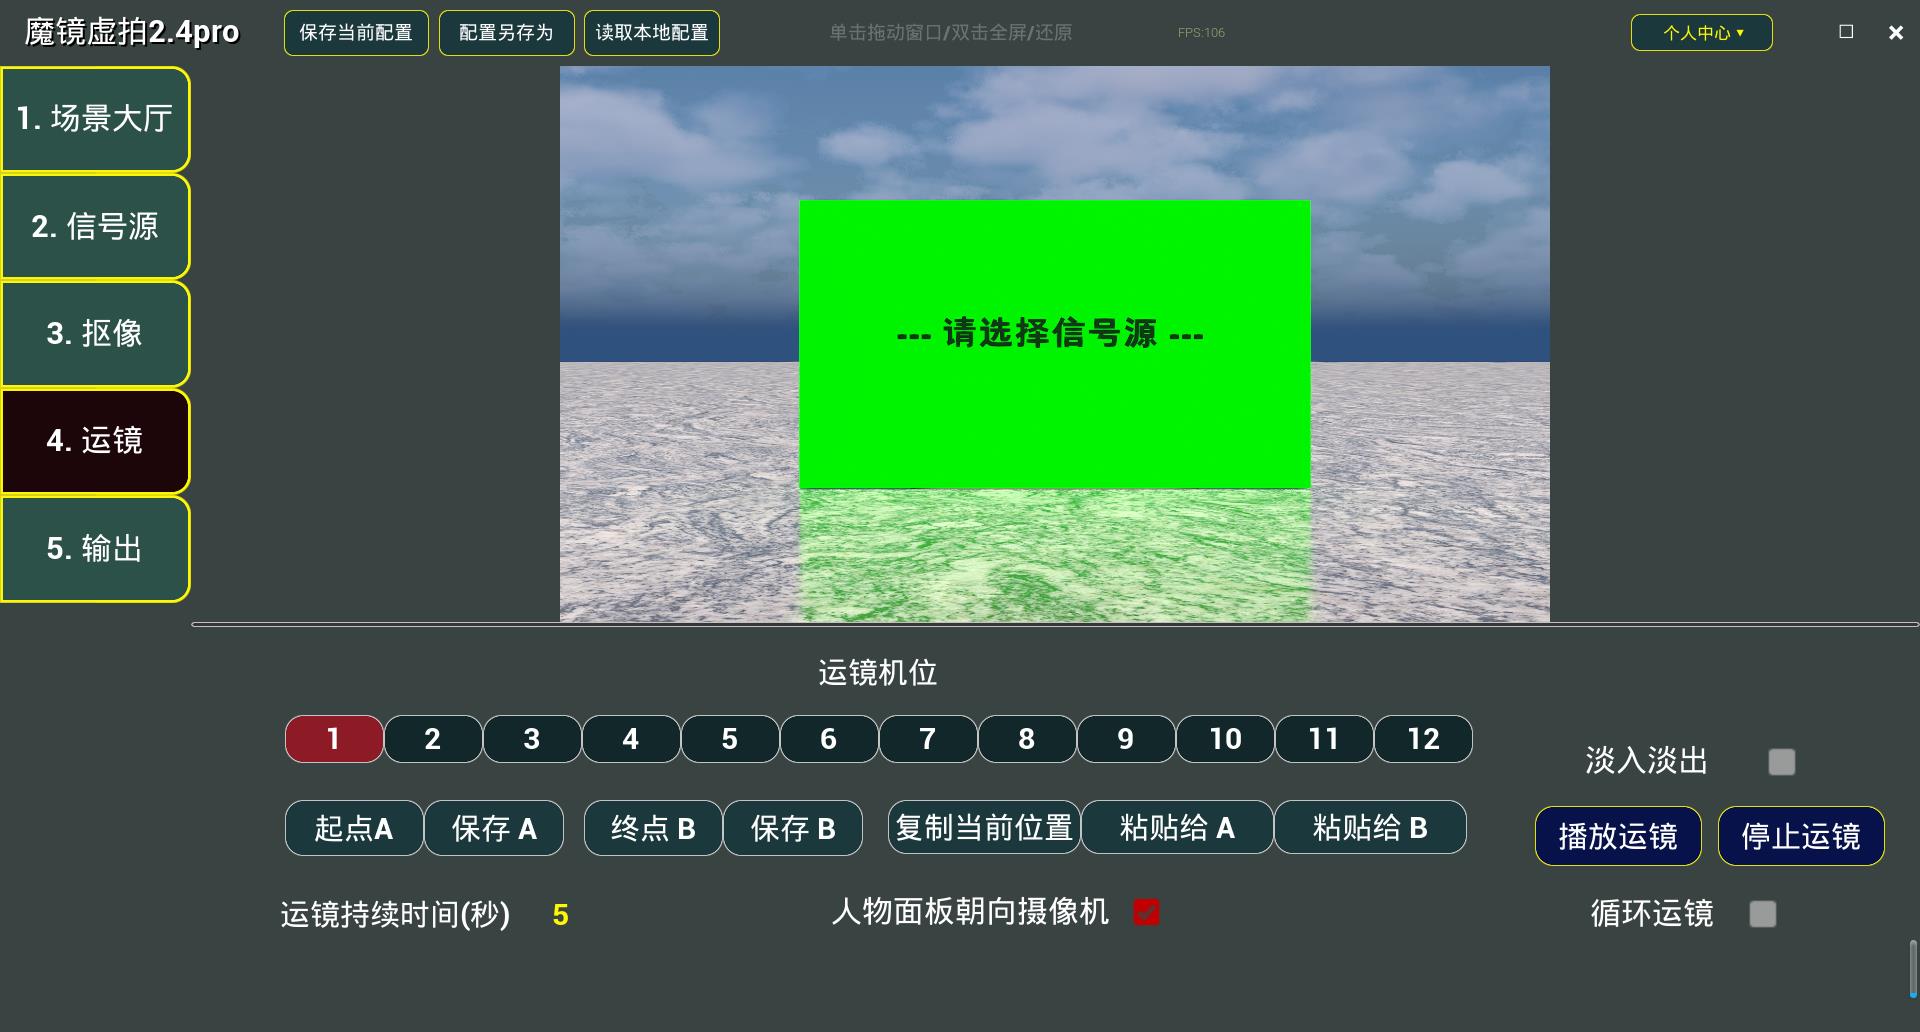
Task: Open the 个人中心 dropdown menu
Action: (x=1700, y=32)
